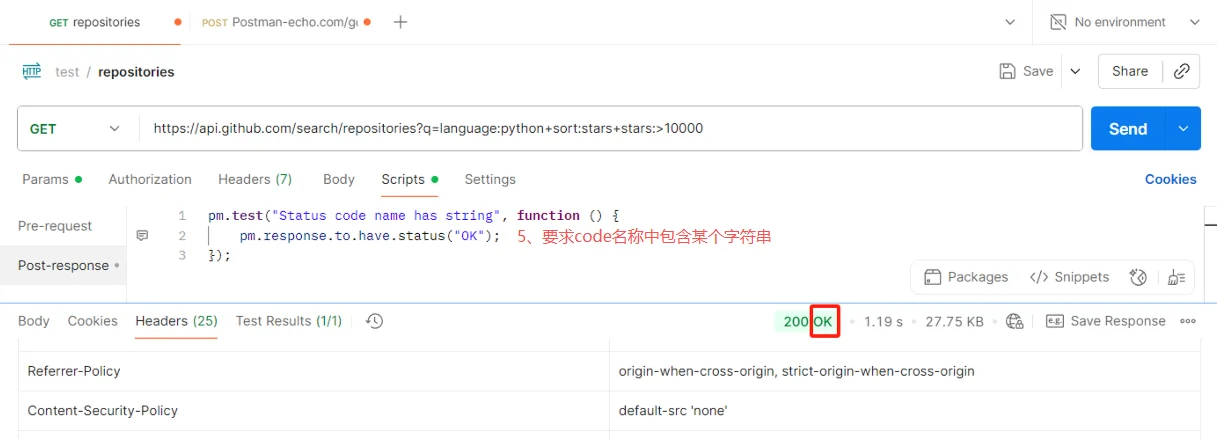Click the Send button

coord(1128,129)
